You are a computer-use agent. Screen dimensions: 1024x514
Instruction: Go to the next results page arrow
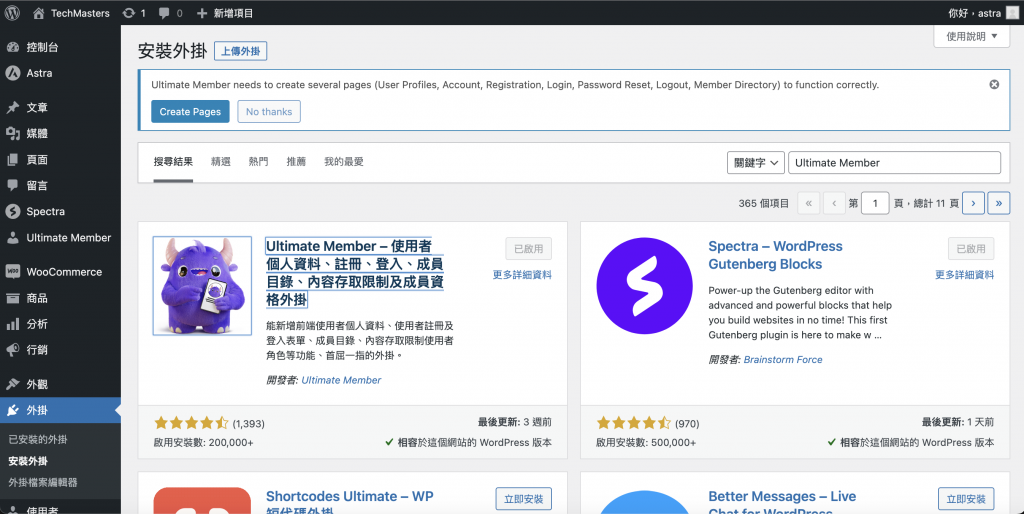[973, 203]
